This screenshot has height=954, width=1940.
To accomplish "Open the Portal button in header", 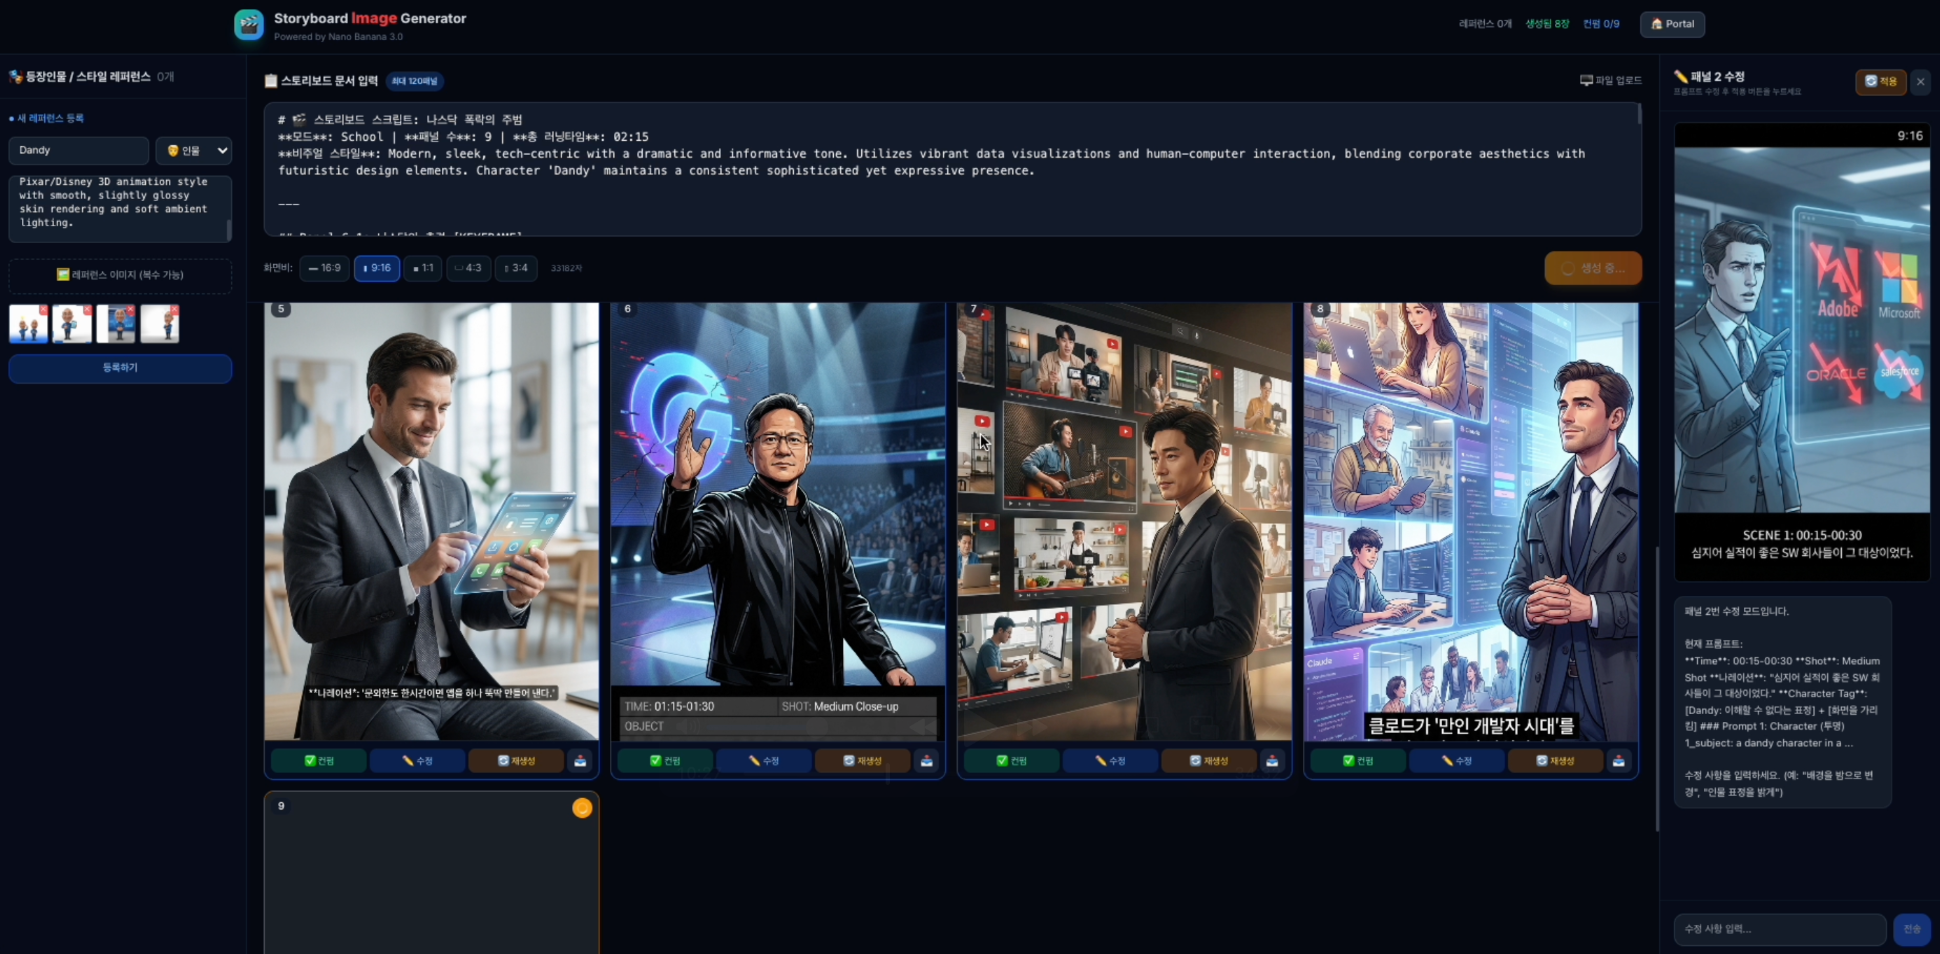I will pyautogui.click(x=1672, y=24).
